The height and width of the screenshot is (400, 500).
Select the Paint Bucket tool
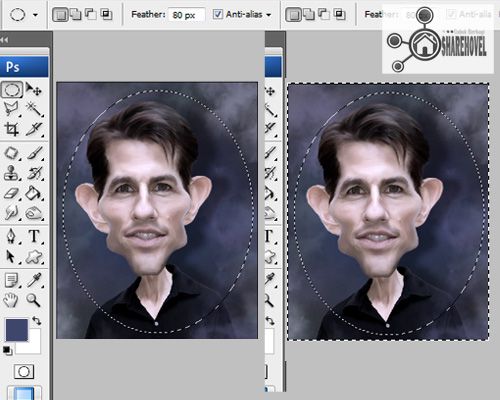pos(35,193)
